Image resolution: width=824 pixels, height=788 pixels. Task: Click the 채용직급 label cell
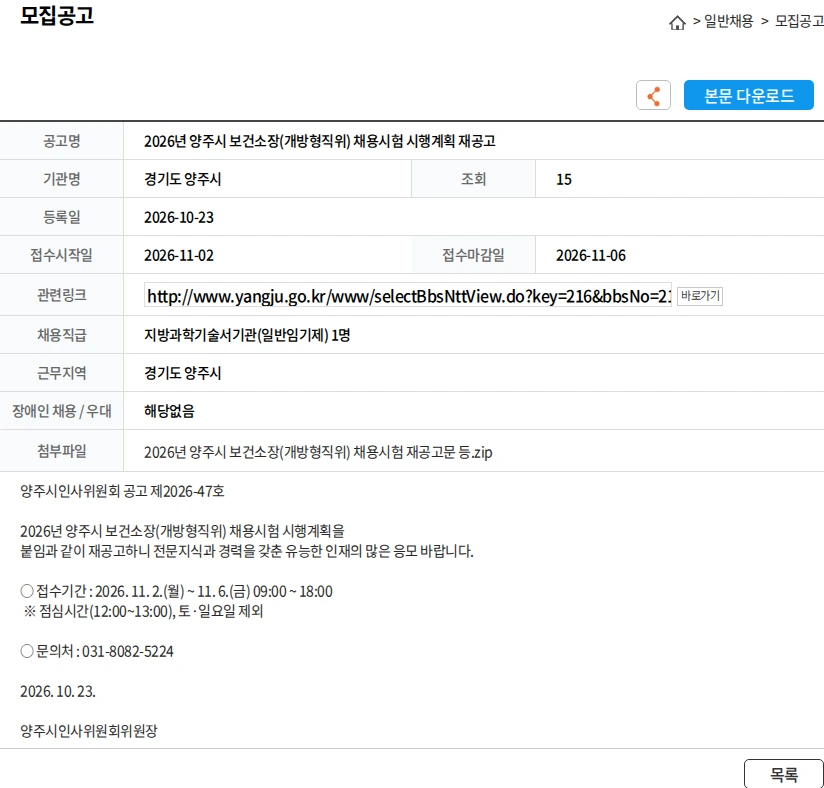point(61,335)
